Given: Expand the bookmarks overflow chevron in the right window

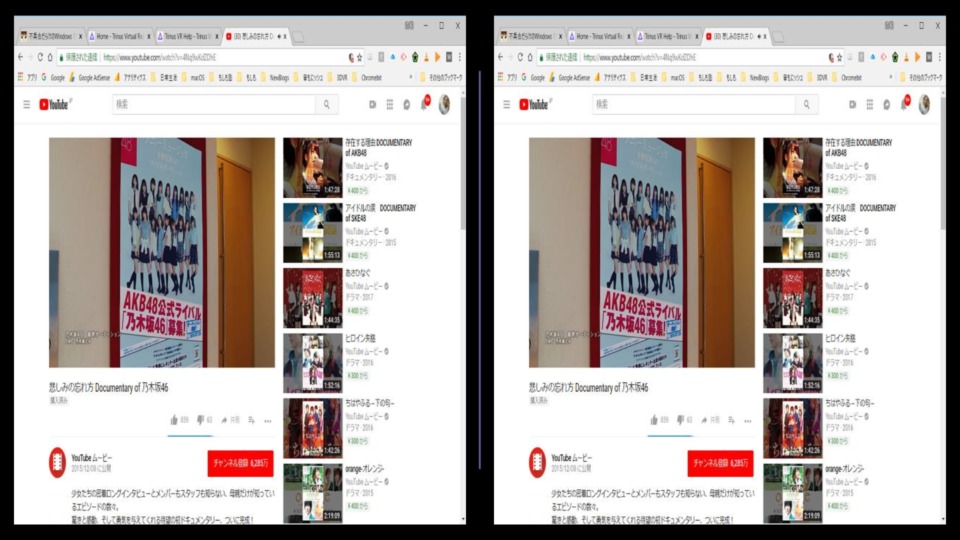Looking at the screenshot, I should 891,78.
